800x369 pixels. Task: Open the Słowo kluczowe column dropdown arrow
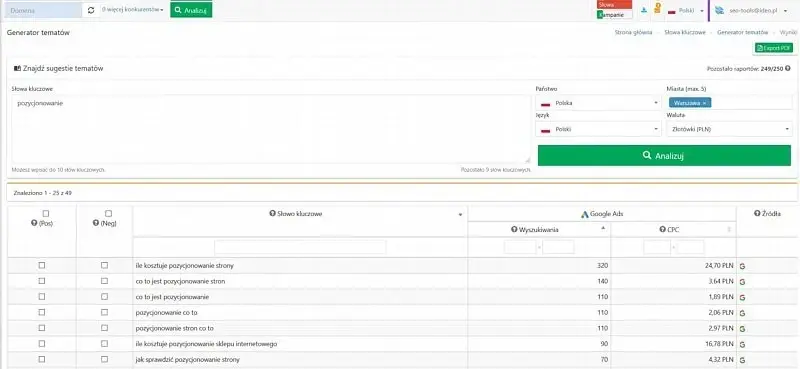tap(461, 215)
